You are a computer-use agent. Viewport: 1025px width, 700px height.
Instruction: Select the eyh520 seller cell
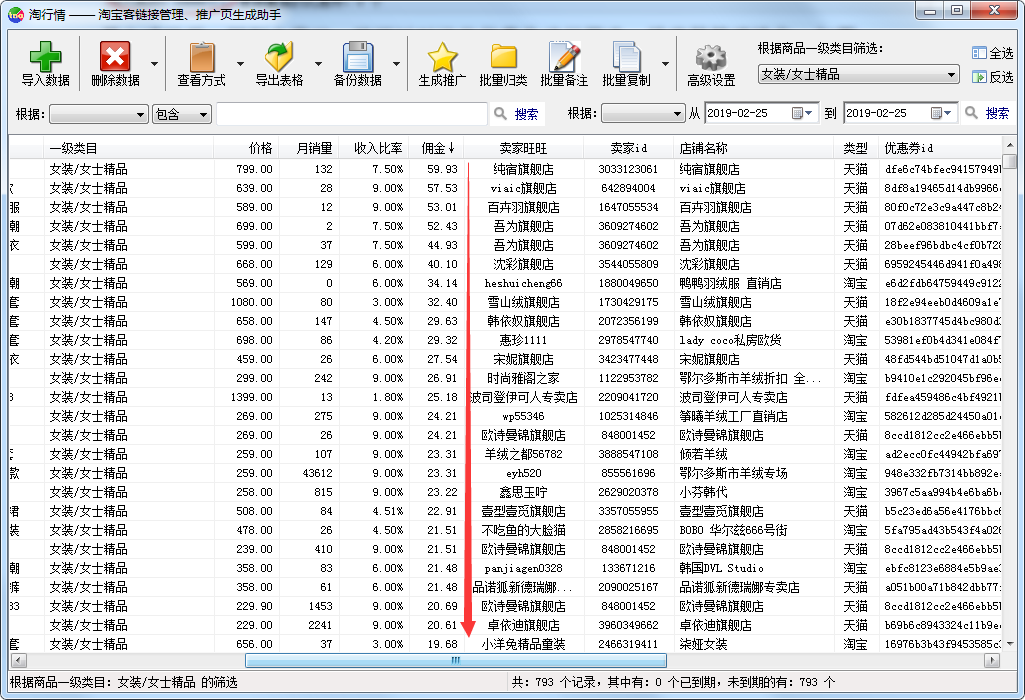[x=523, y=473]
